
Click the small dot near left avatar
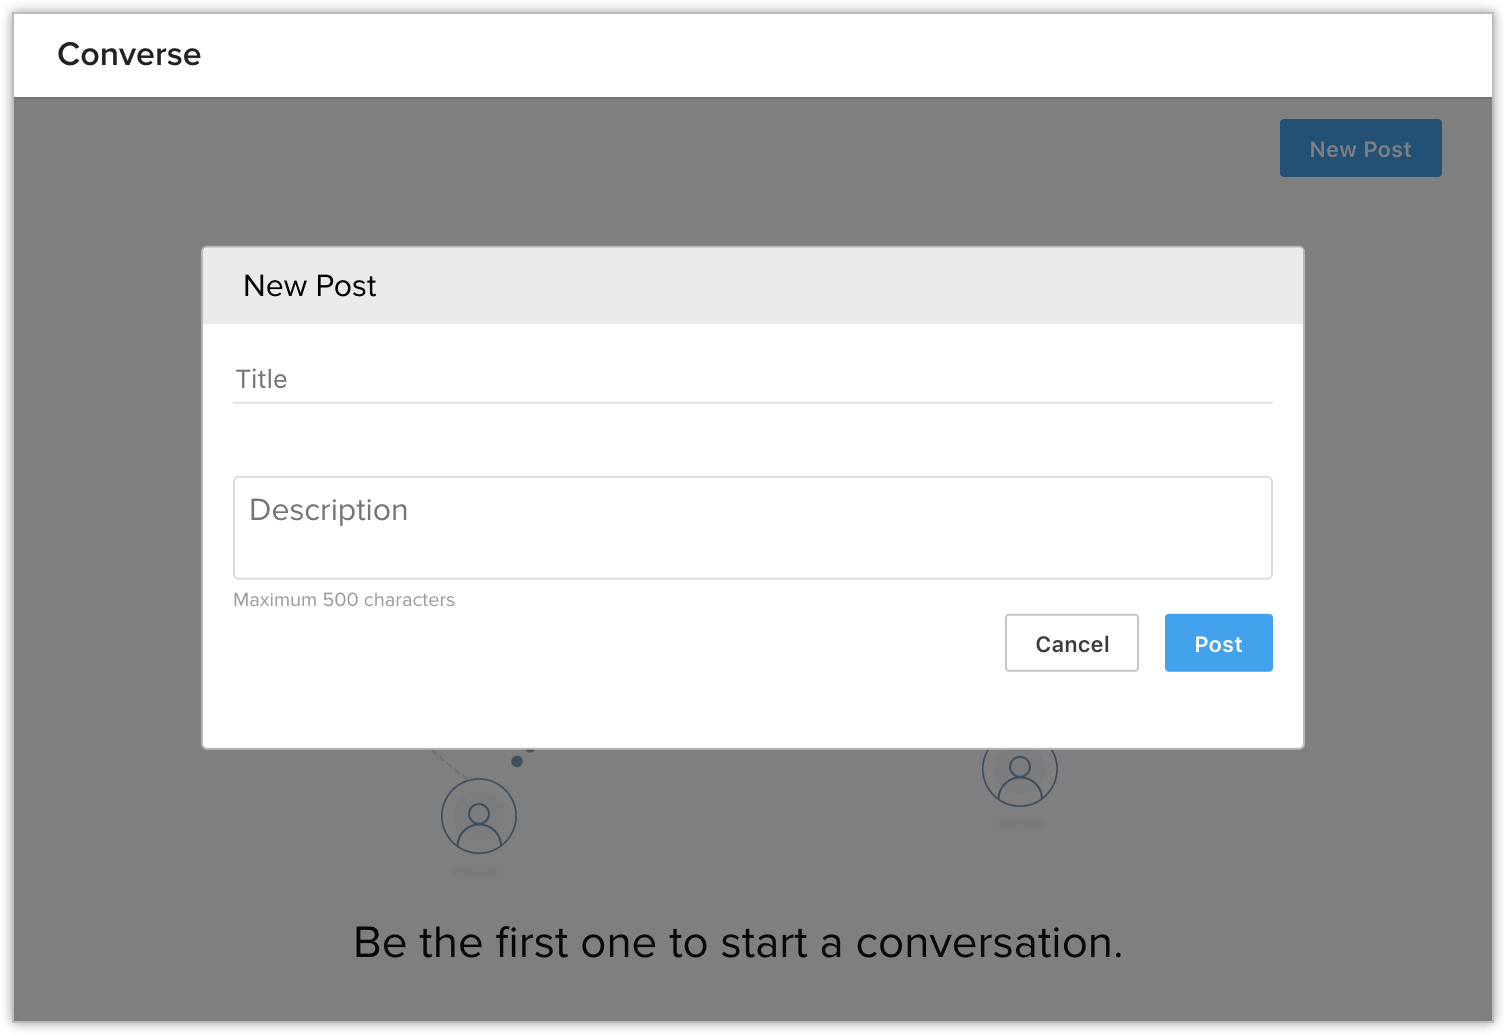point(517,762)
